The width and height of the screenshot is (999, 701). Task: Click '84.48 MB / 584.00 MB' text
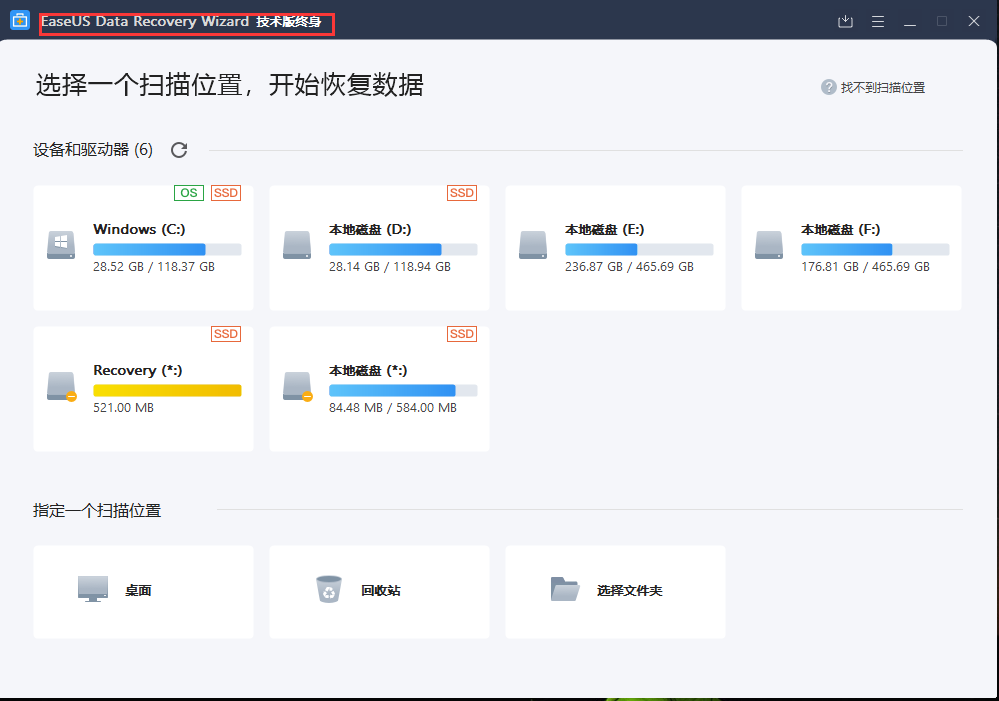(392, 408)
